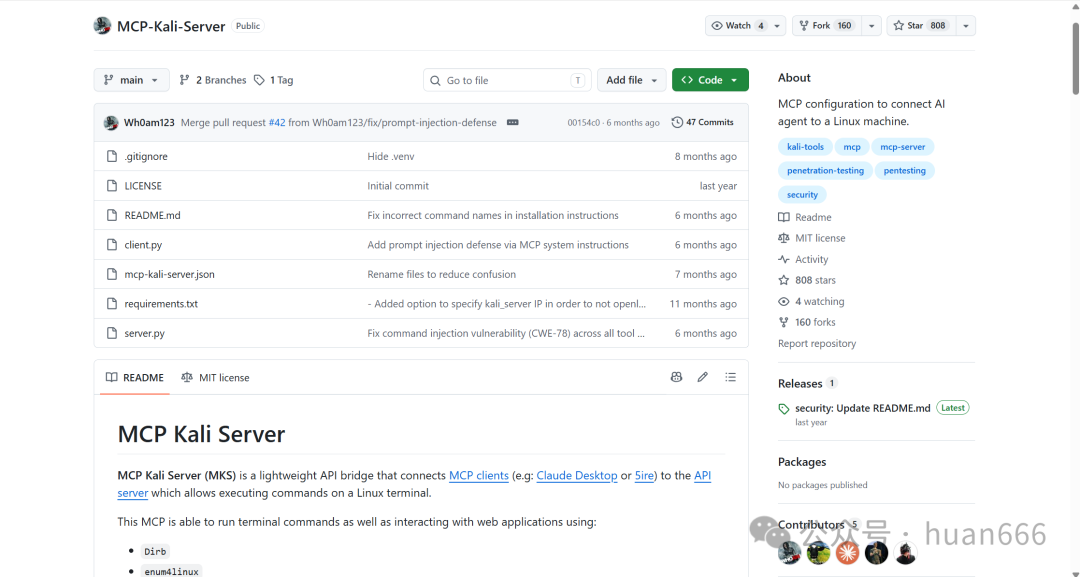The height and width of the screenshot is (577, 1080).
Task: Open README outline list icon
Action: click(730, 377)
